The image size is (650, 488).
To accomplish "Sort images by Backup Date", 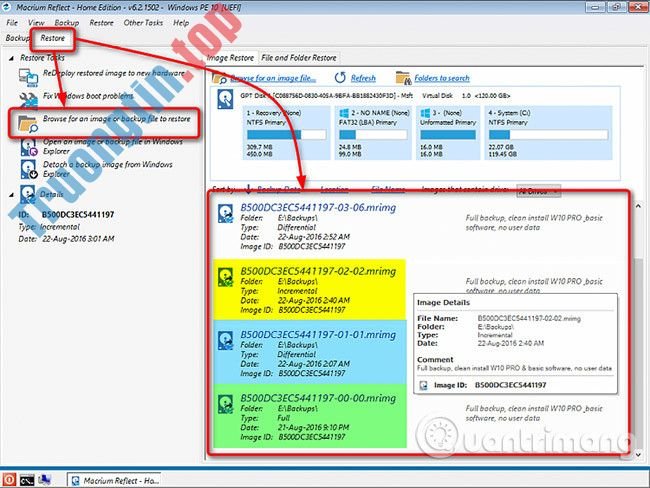I will point(279,189).
